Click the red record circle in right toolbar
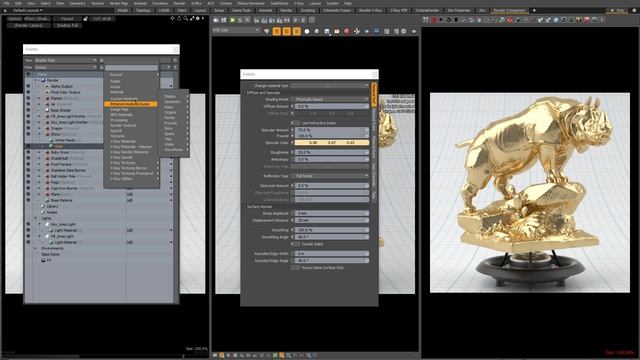The width and height of the screenshot is (640, 360). coord(433,20)
